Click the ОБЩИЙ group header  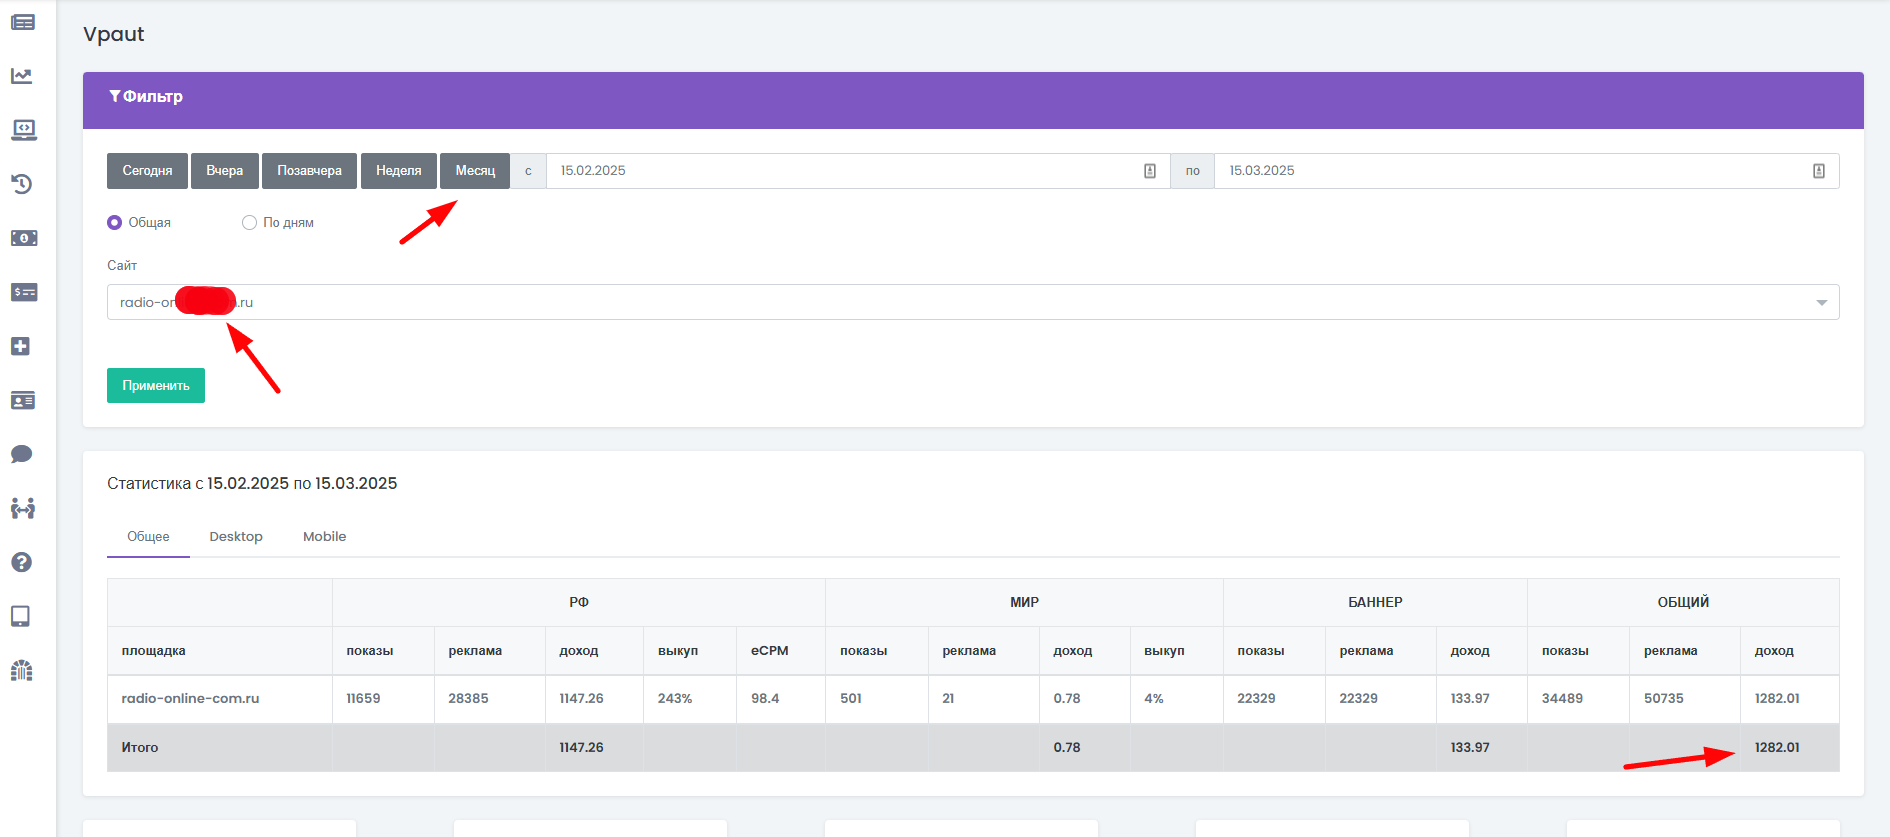(1683, 602)
